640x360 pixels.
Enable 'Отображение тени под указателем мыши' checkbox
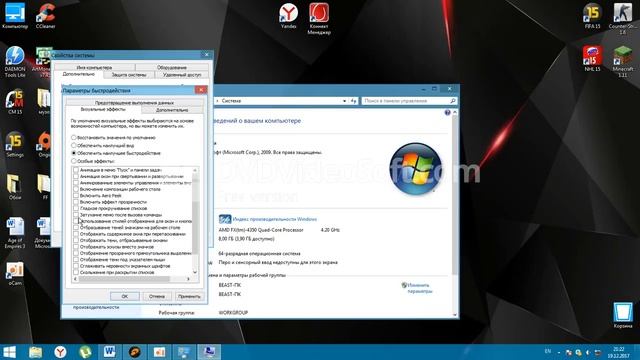point(76,259)
